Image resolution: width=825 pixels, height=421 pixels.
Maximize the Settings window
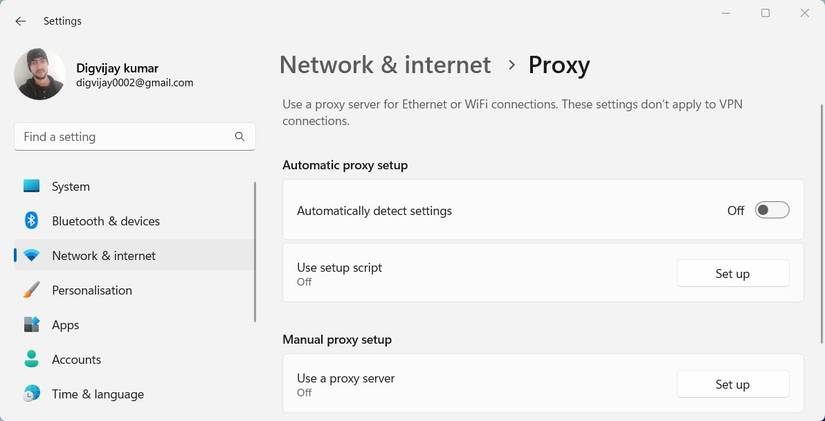pos(765,13)
